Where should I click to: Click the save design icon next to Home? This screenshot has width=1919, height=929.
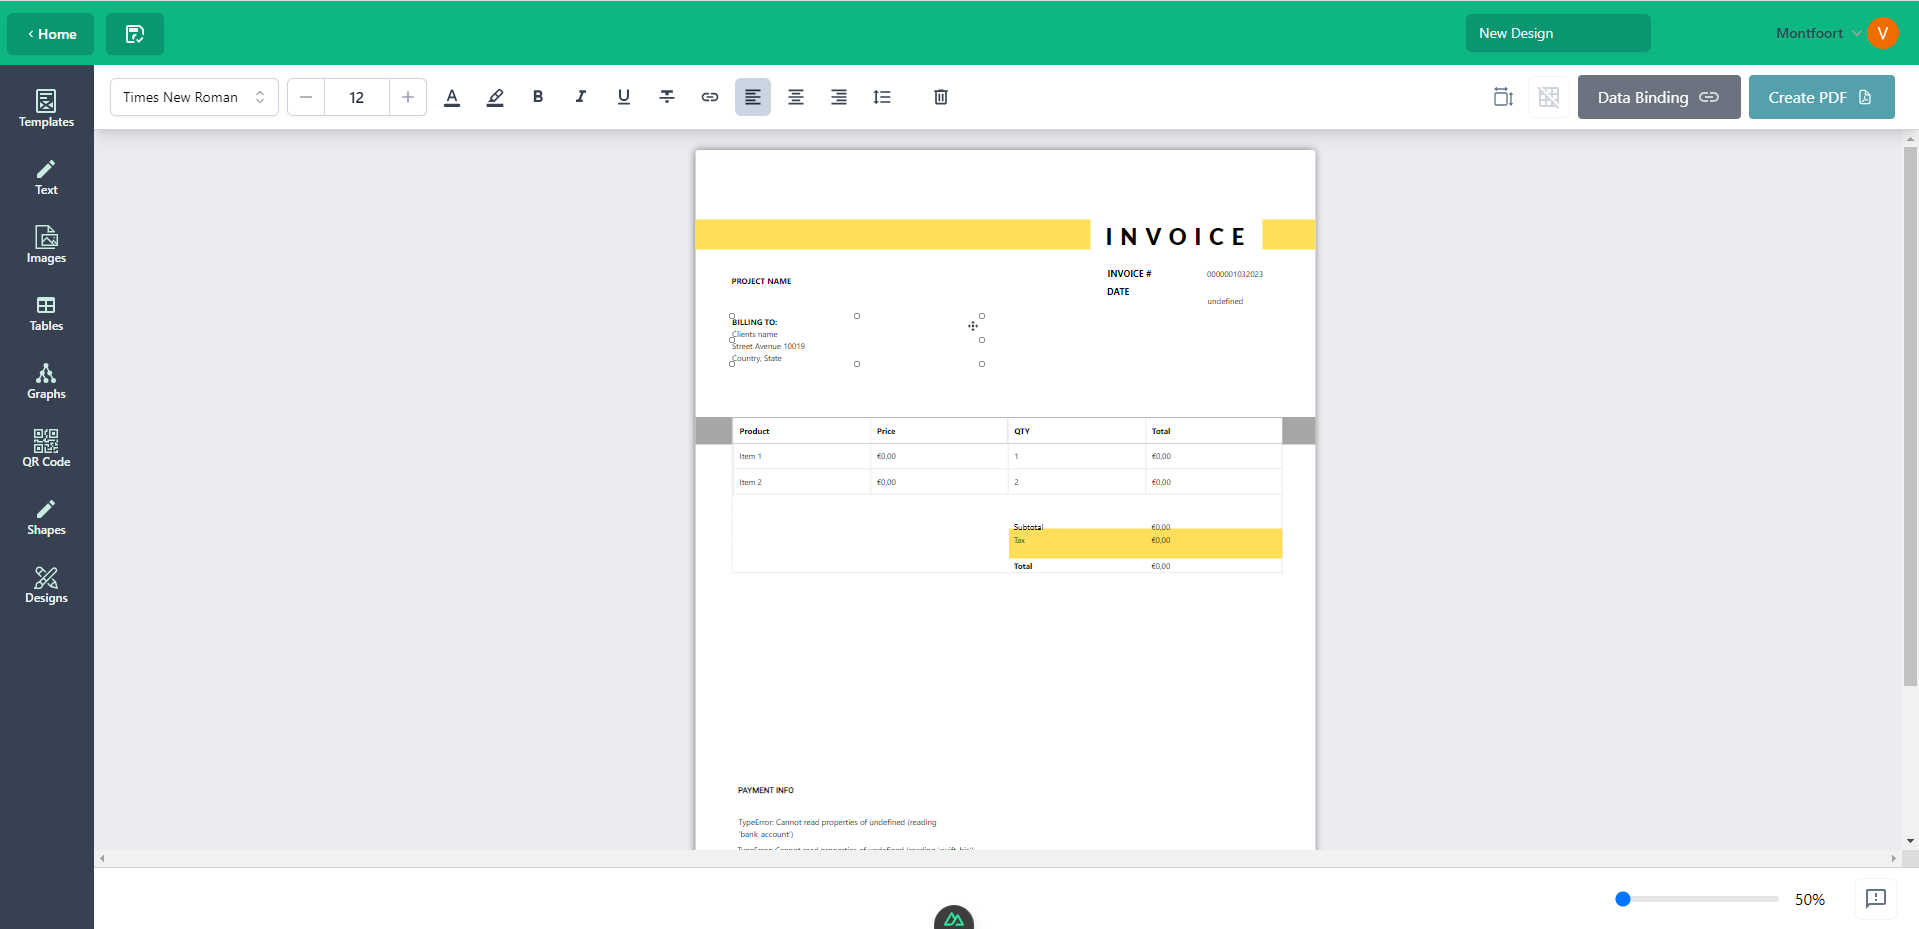[x=134, y=33]
